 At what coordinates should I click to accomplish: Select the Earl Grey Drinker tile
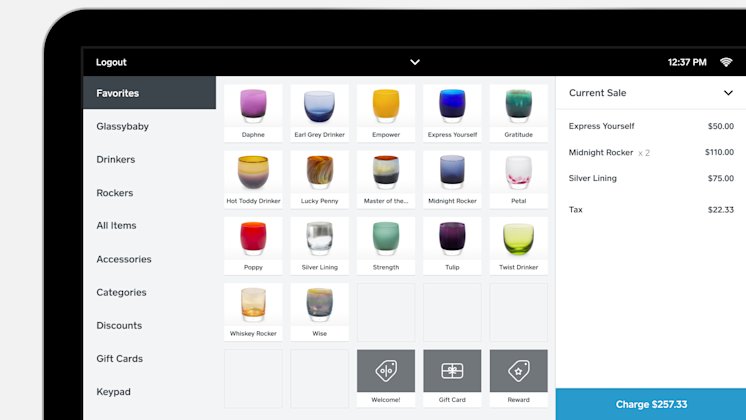click(319, 113)
